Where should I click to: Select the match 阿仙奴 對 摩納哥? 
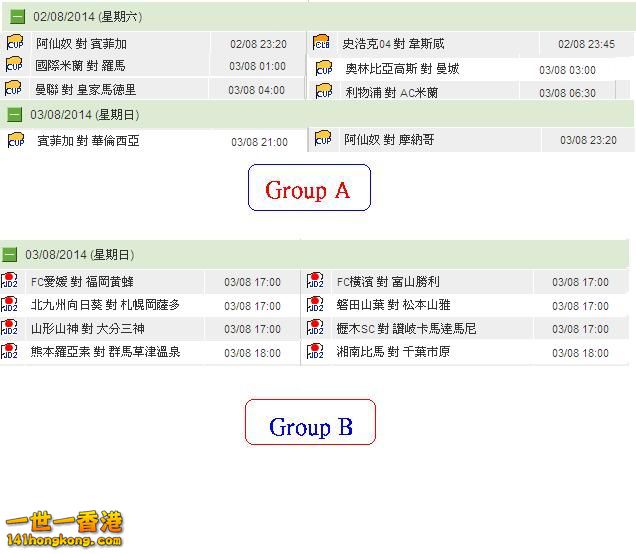point(389,140)
